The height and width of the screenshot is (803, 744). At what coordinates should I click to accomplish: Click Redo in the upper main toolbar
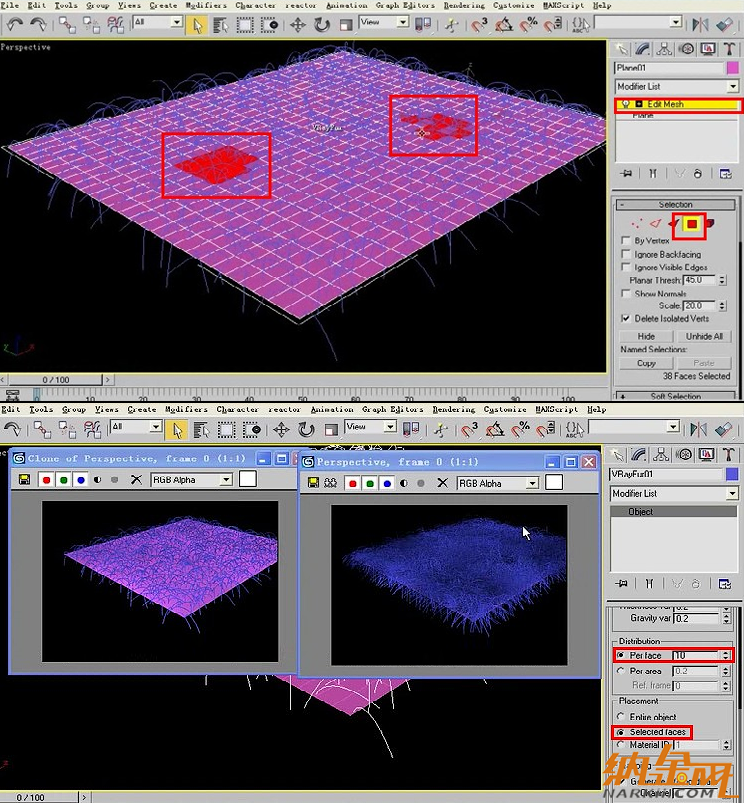click(38, 24)
